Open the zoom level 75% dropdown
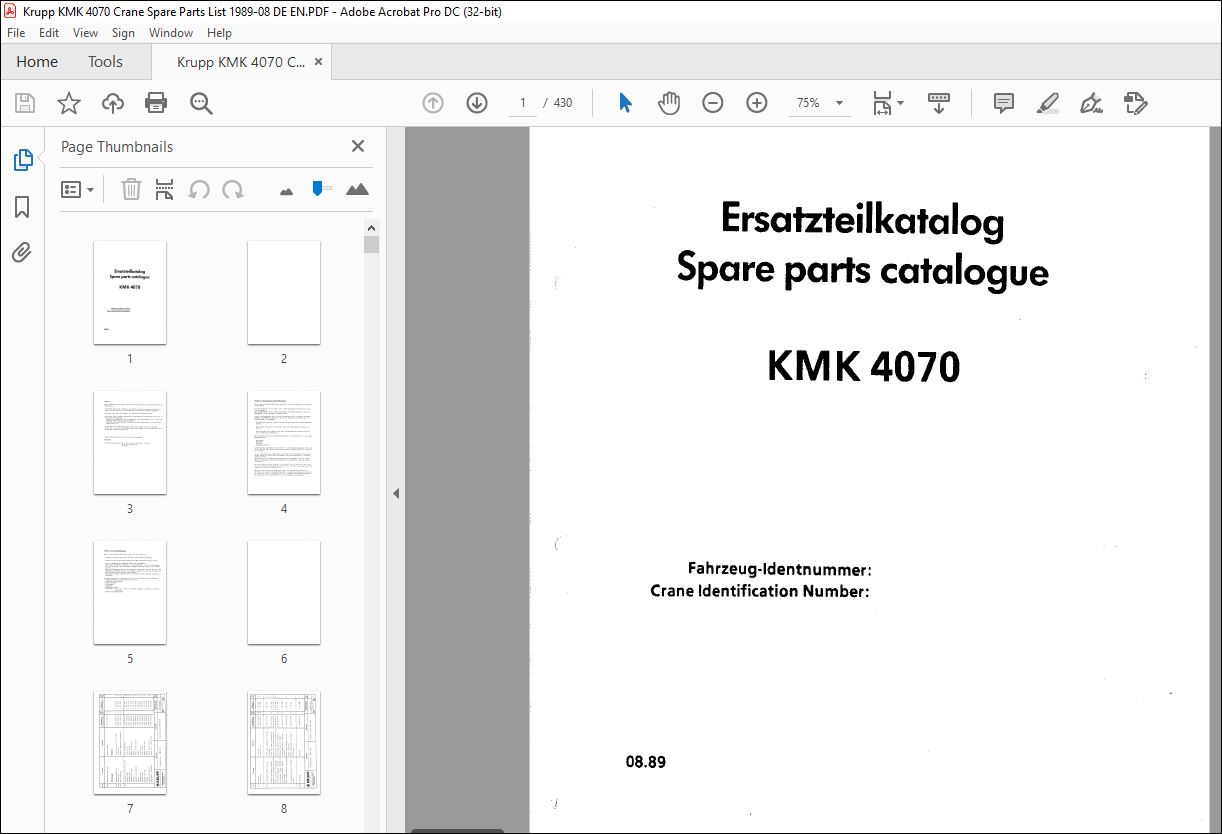This screenshot has width=1222, height=834. click(x=839, y=103)
